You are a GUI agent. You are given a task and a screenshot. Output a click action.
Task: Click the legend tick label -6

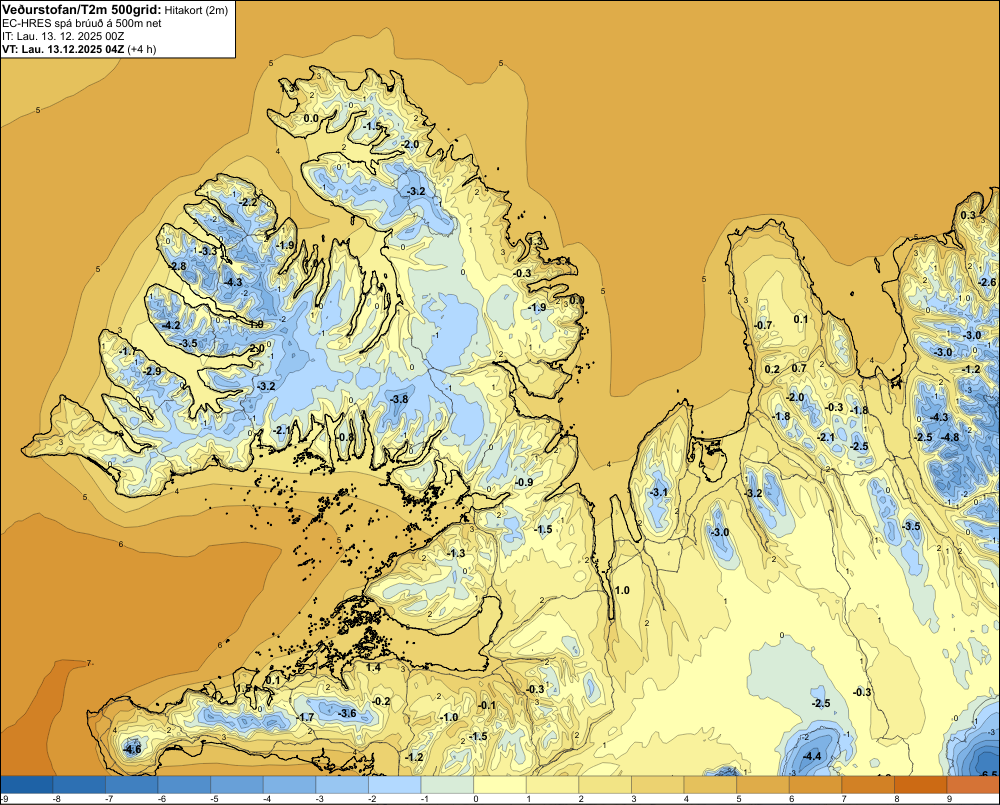[162, 799]
